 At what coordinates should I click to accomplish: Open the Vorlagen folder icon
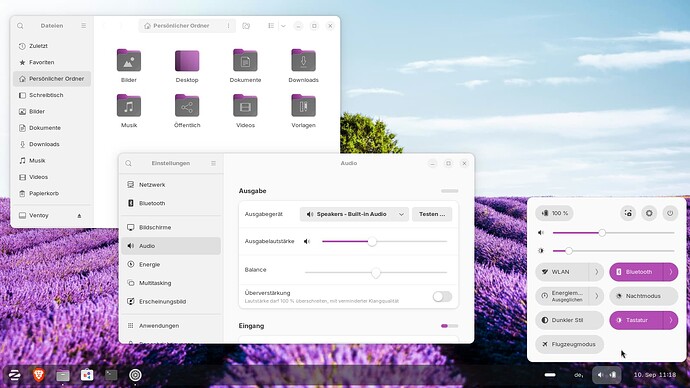(303, 106)
